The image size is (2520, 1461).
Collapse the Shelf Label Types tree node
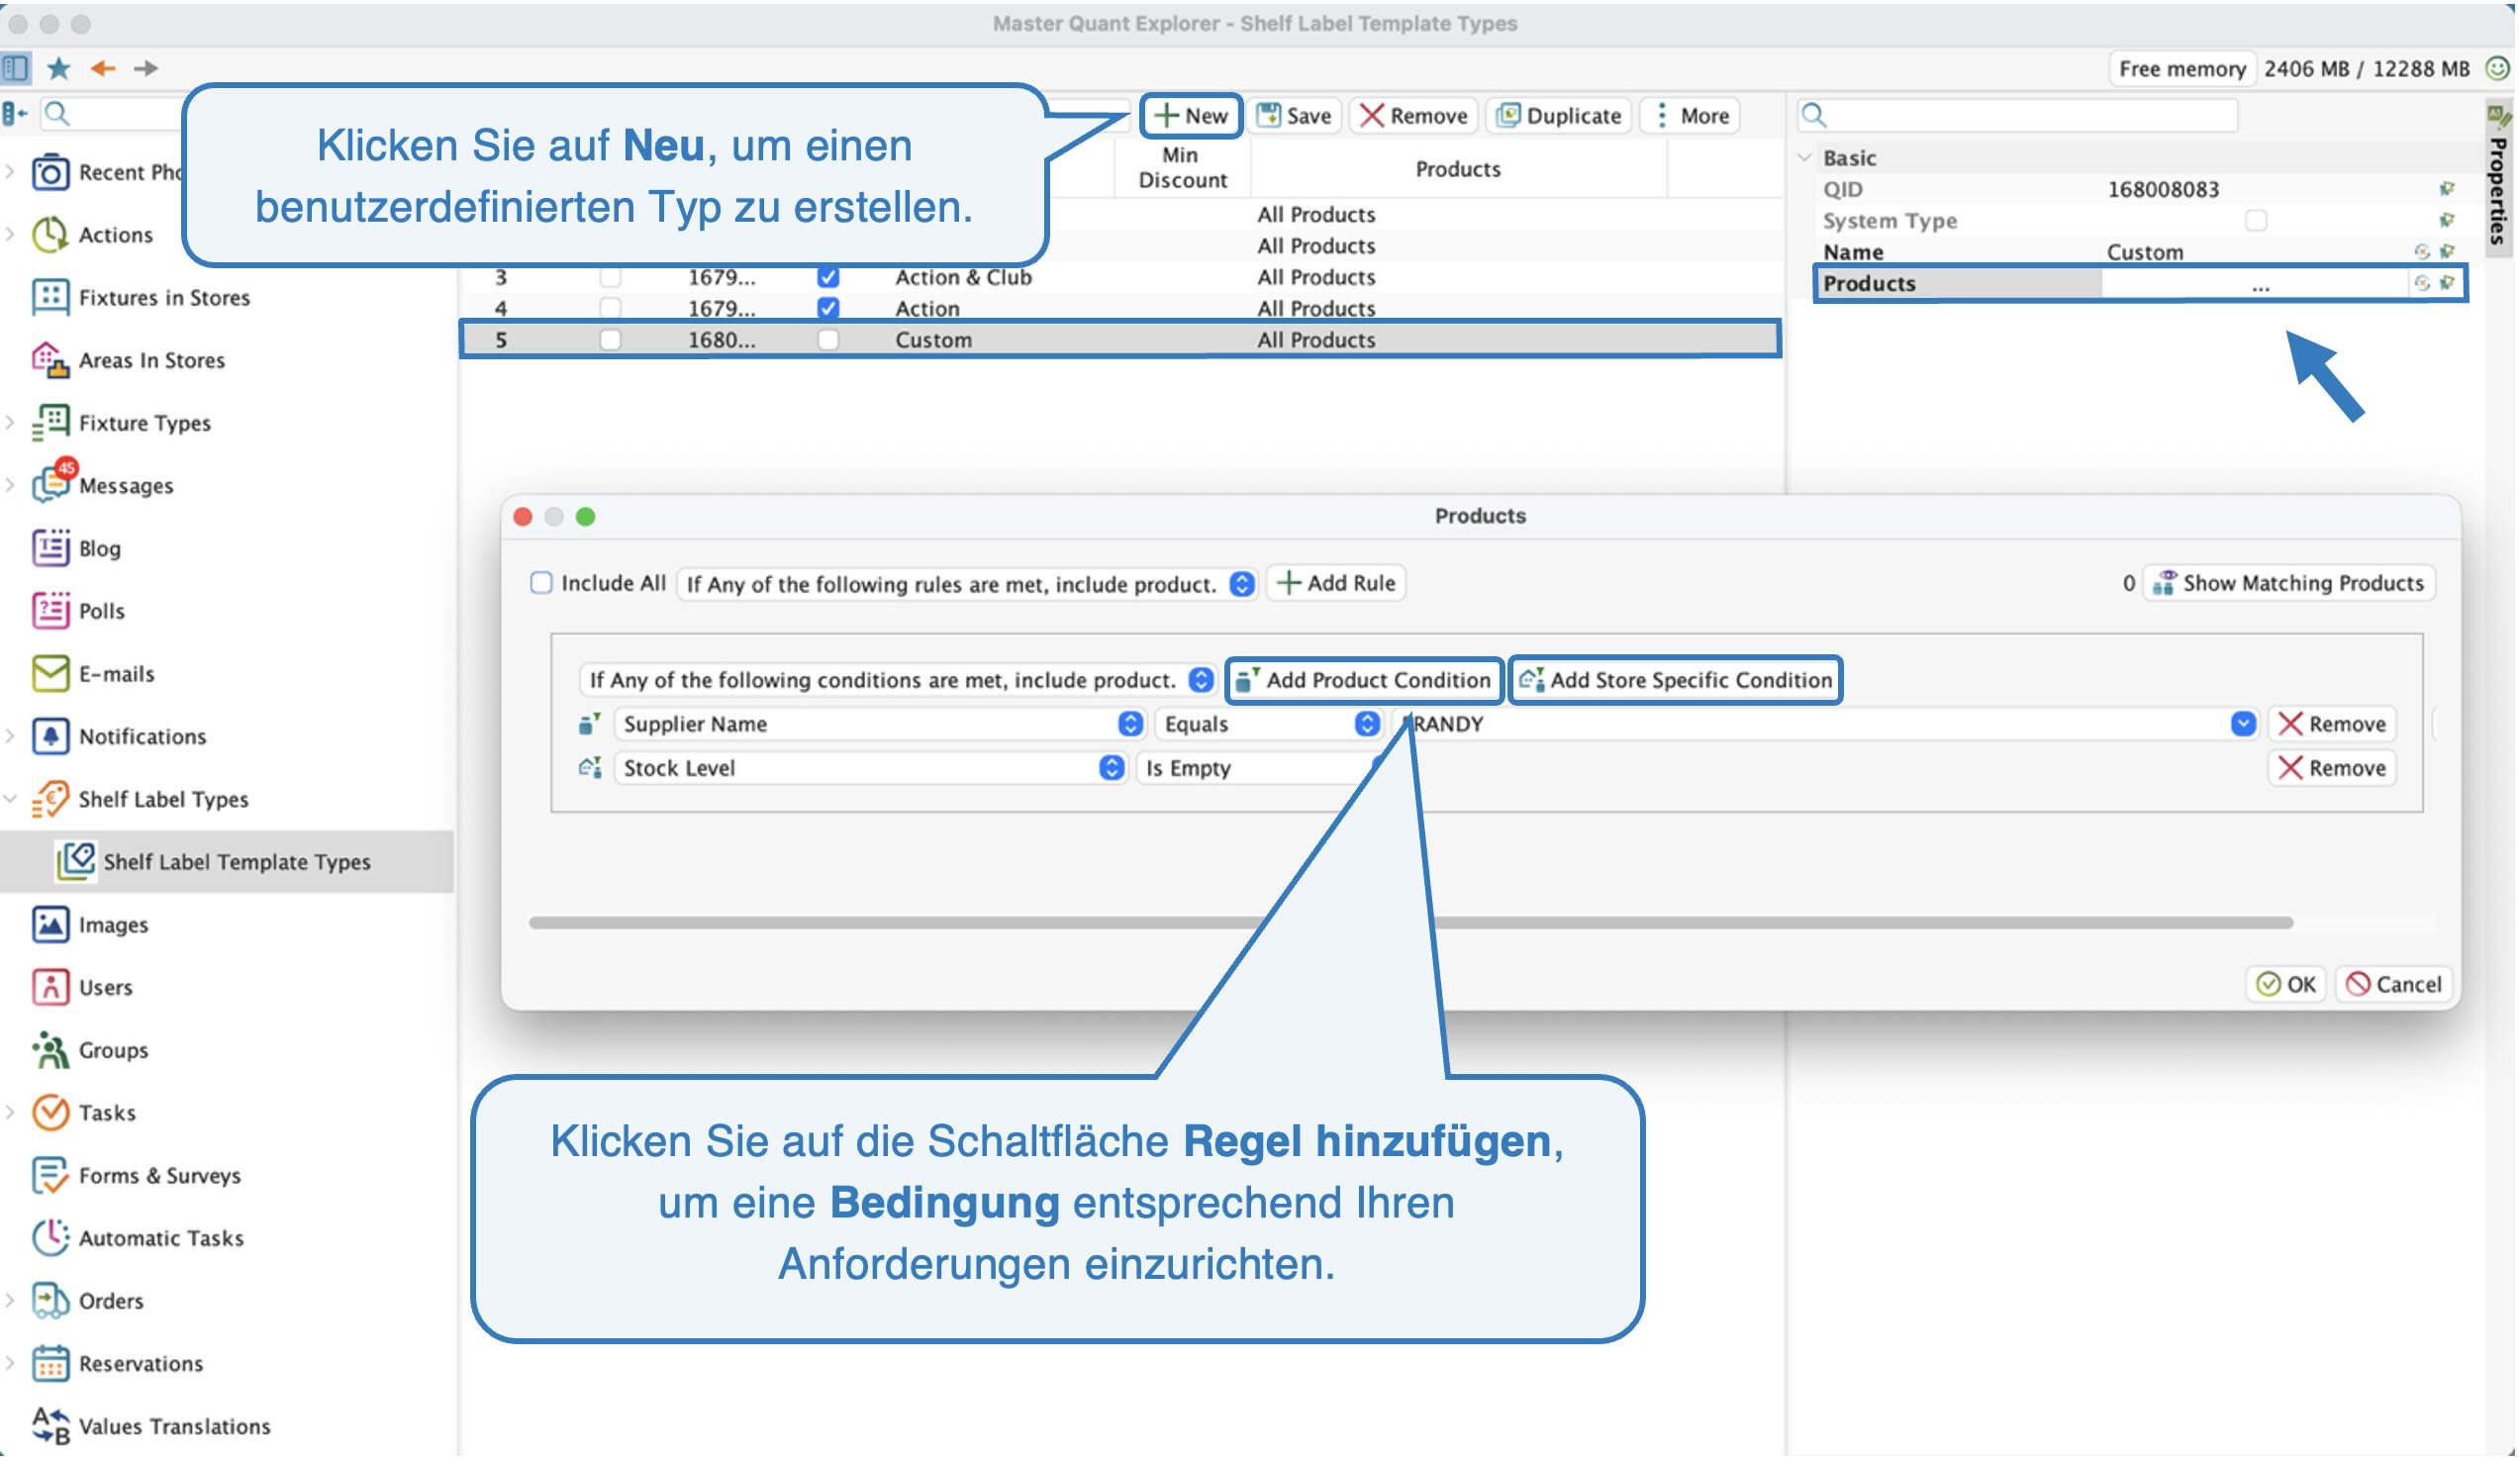point(10,799)
